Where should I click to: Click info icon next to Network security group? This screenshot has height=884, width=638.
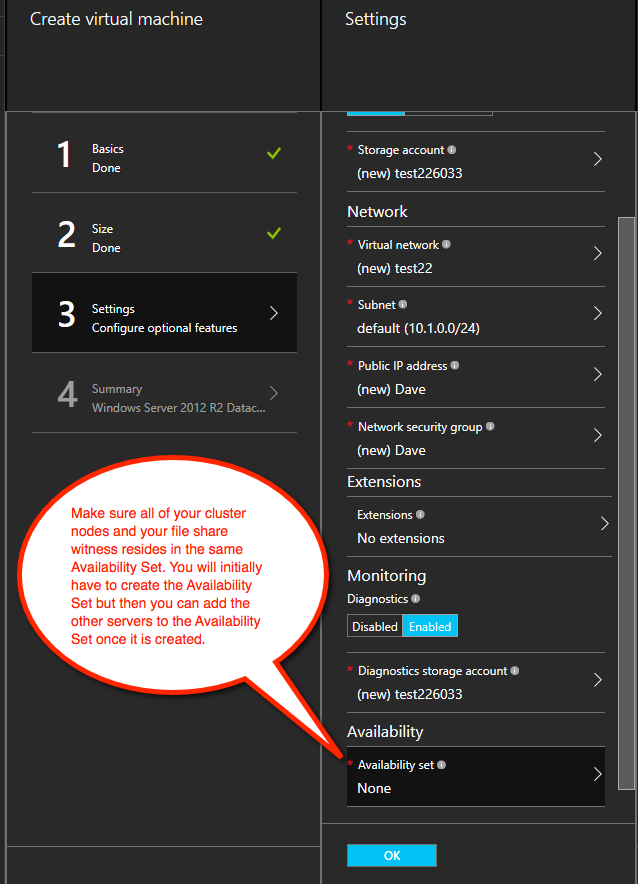pos(490,427)
